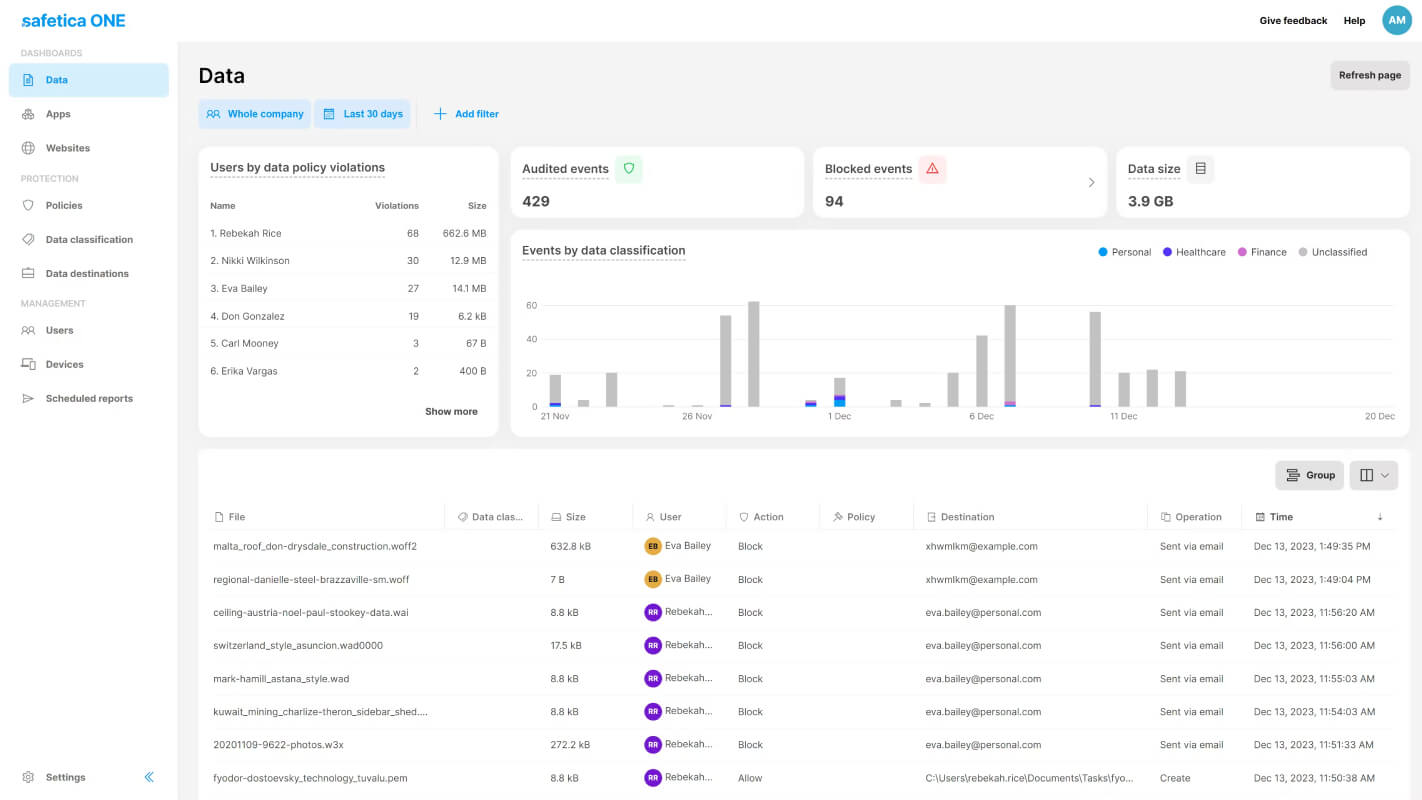
Task: Click the Refresh page button
Action: coord(1370,75)
